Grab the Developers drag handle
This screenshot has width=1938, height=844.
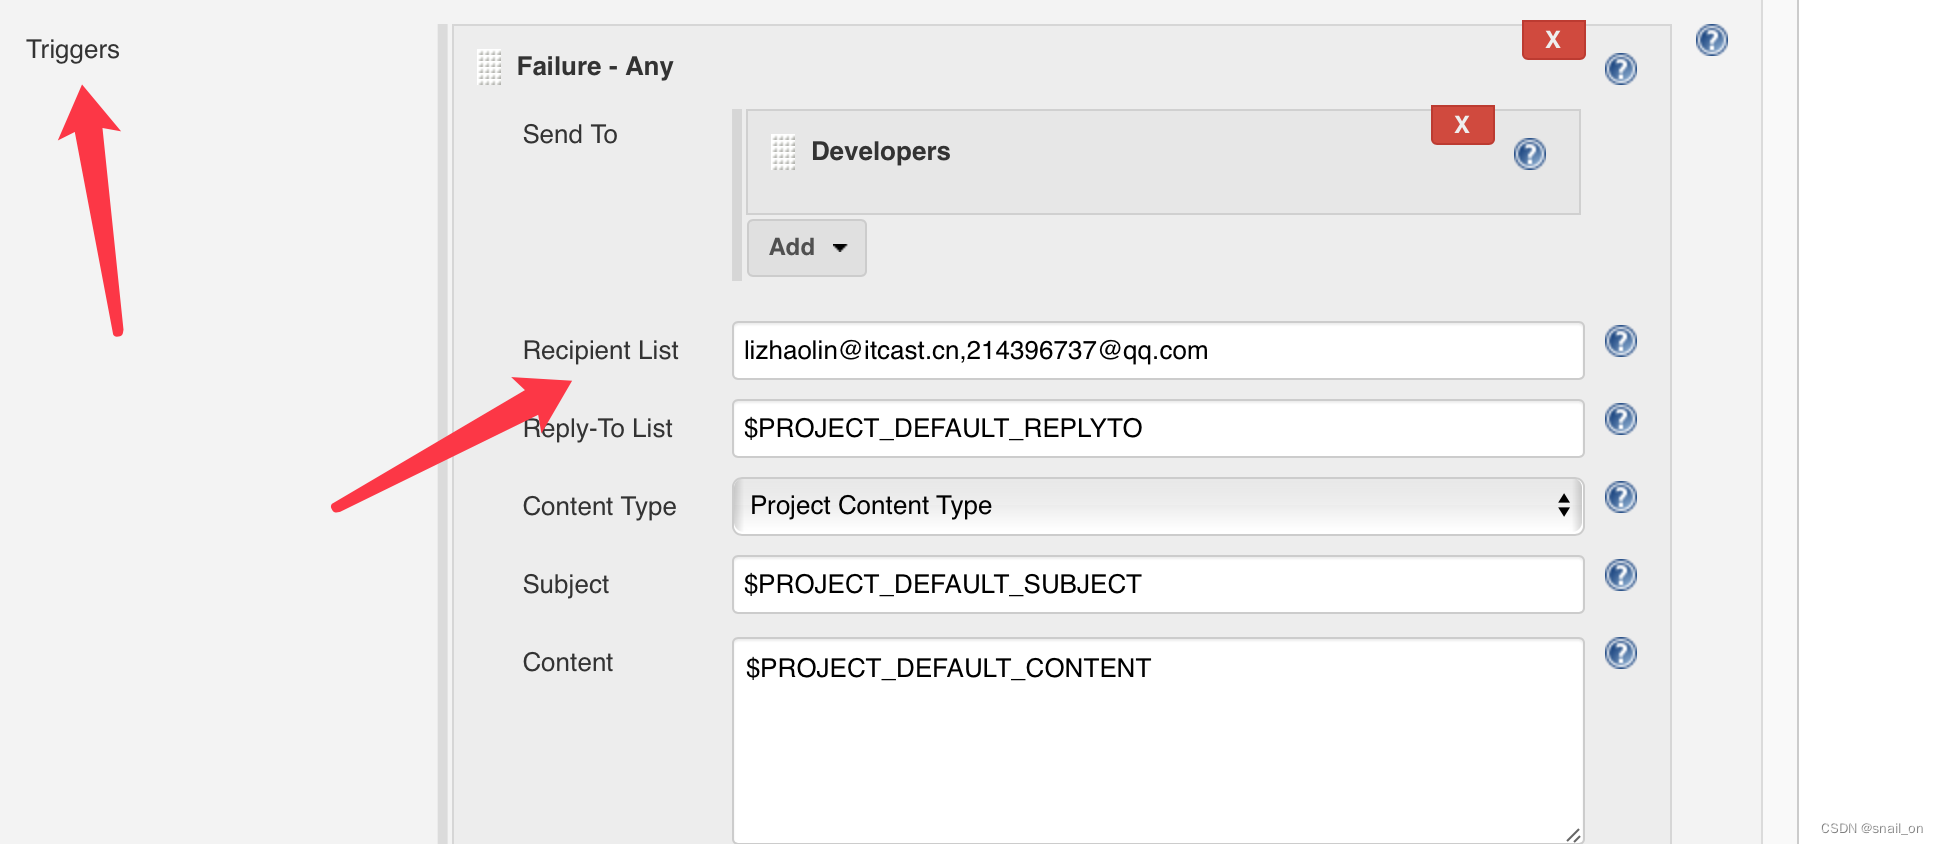click(x=784, y=152)
